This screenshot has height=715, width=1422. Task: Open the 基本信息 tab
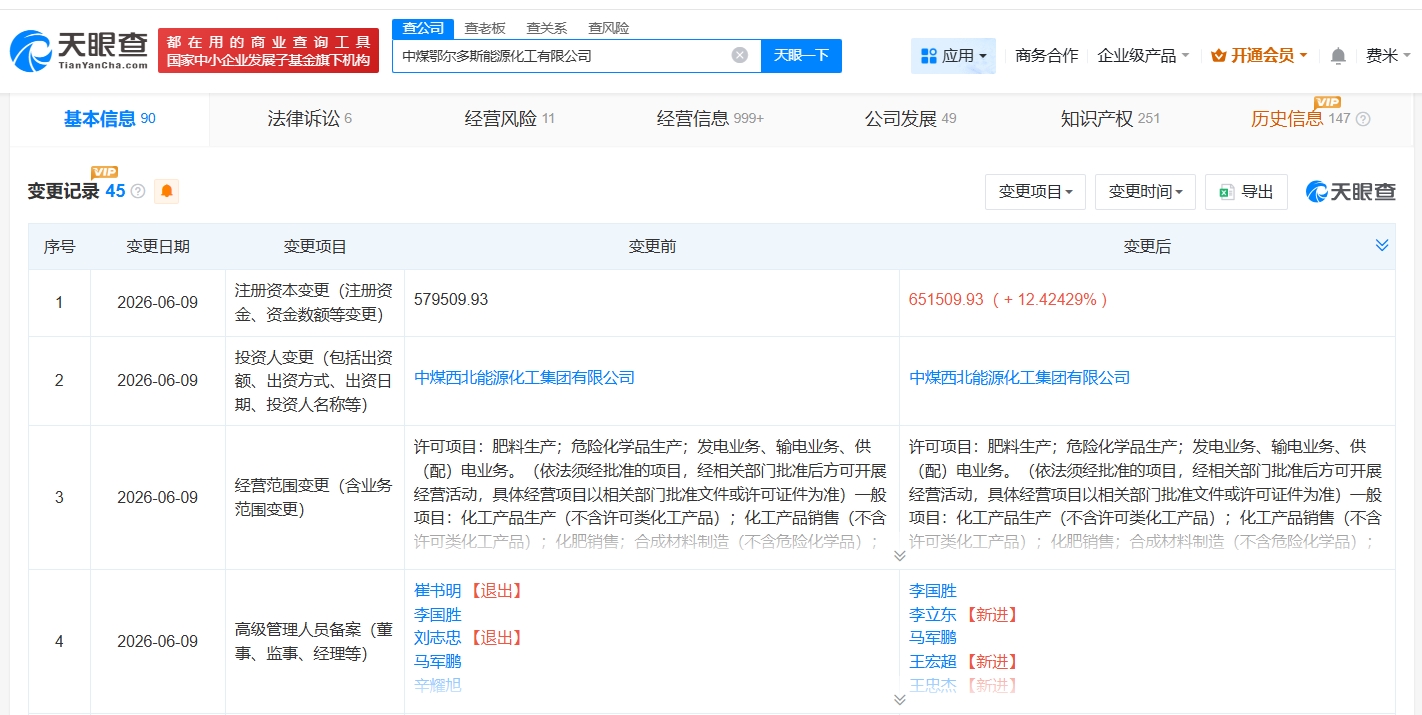(x=110, y=119)
